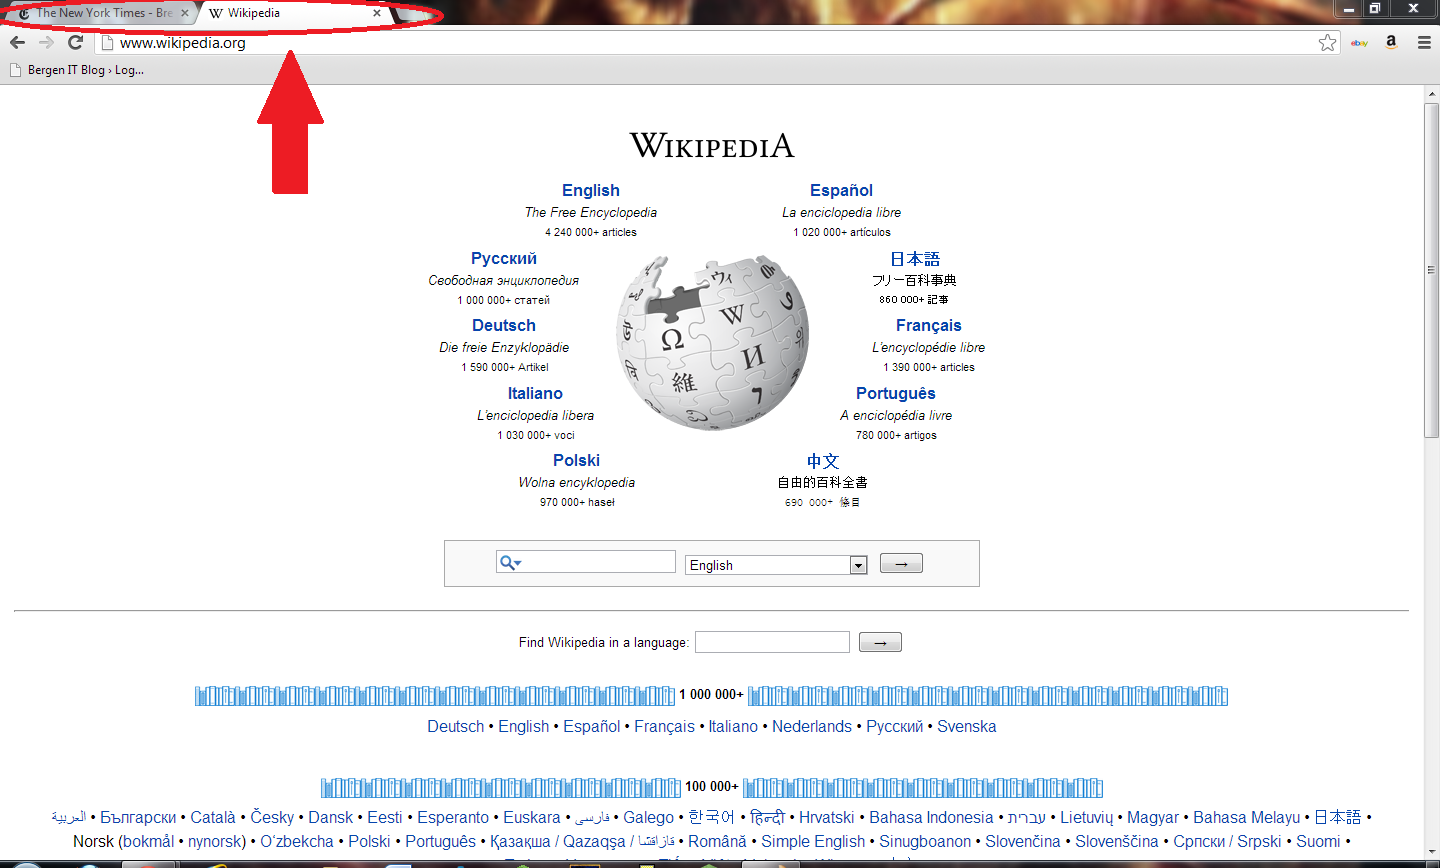Open Français Wikipedia from the globe ring
The height and width of the screenshot is (868, 1440).
[x=928, y=325]
